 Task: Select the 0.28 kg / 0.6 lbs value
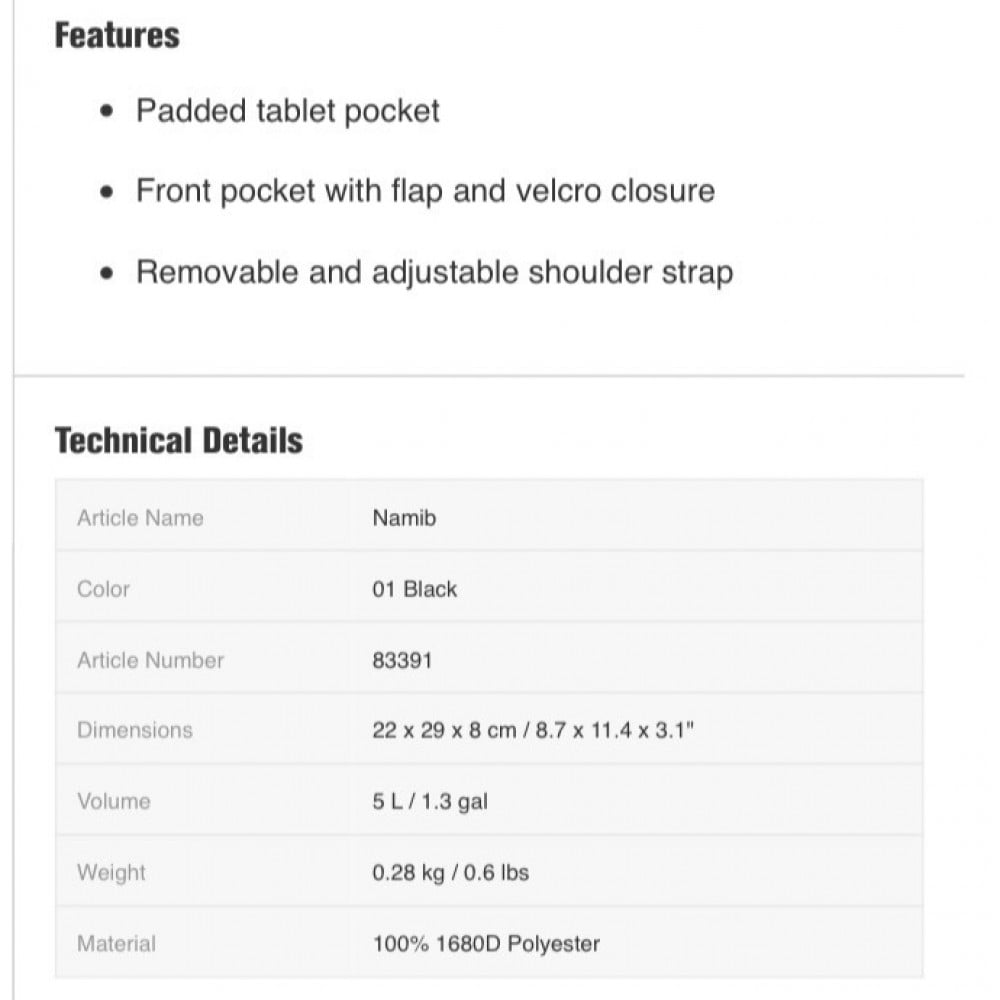coord(450,872)
